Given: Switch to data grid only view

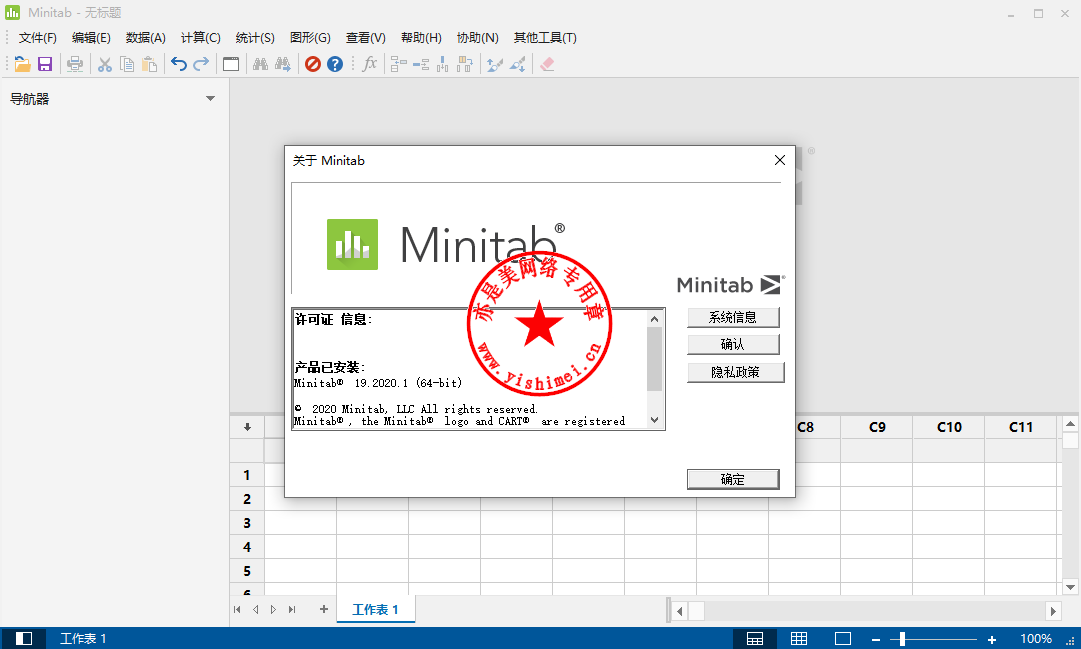Looking at the screenshot, I should click(799, 639).
